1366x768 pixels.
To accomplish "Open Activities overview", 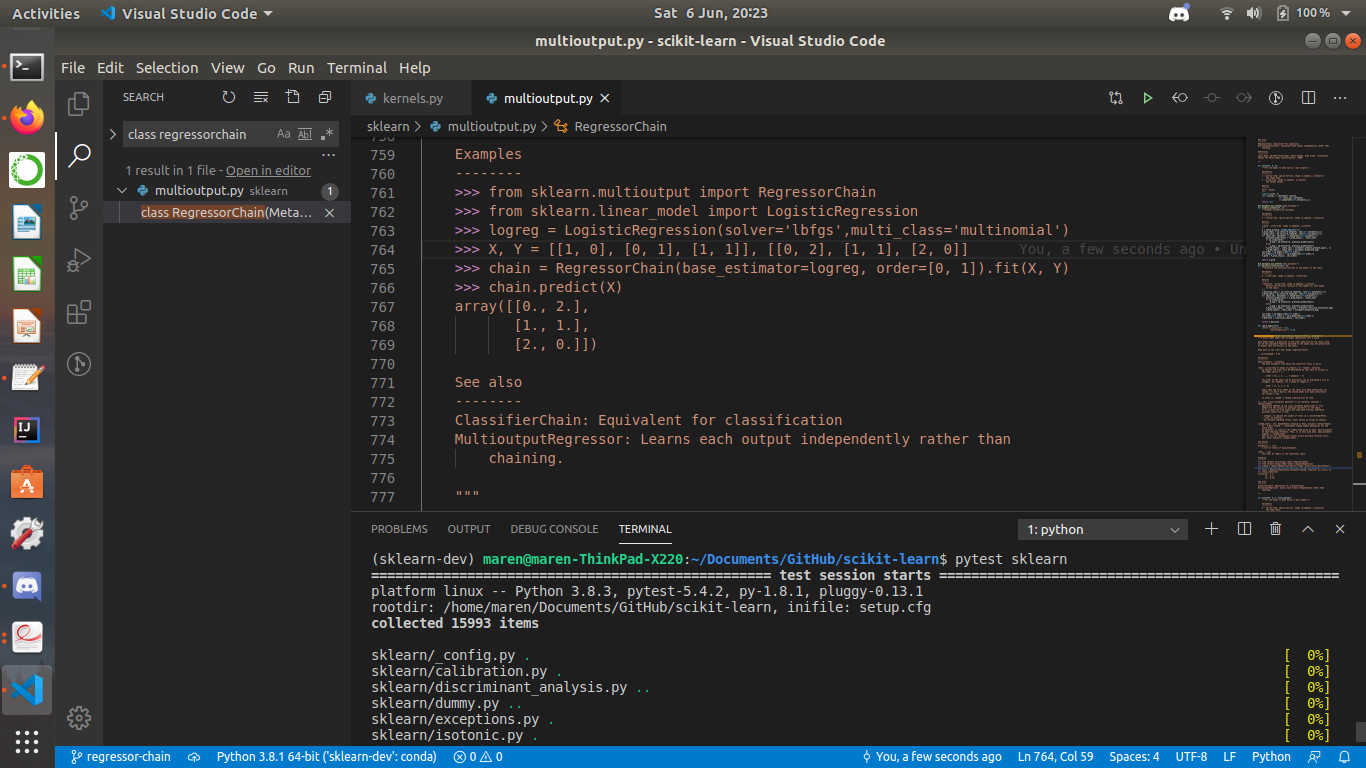I will [x=46, y=14].
